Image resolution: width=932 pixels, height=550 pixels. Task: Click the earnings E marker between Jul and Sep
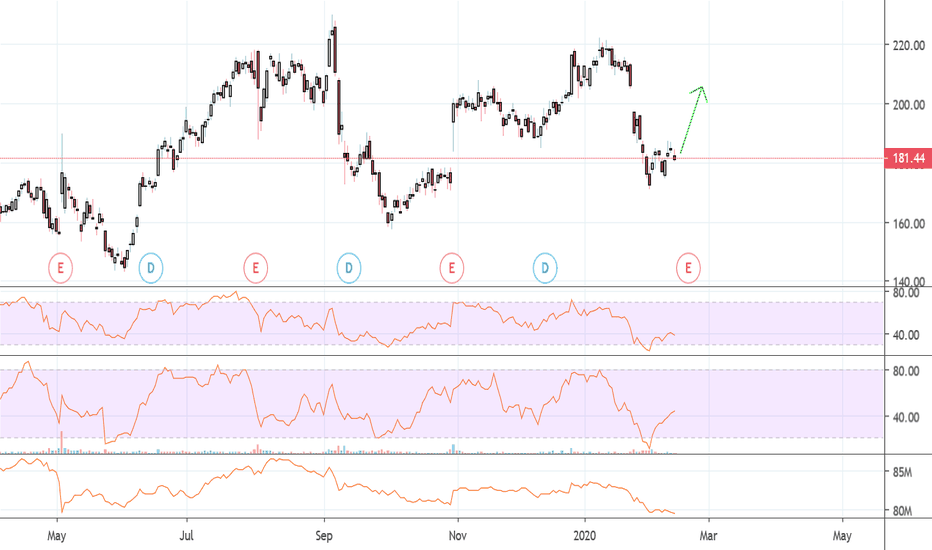pos(256,268)
